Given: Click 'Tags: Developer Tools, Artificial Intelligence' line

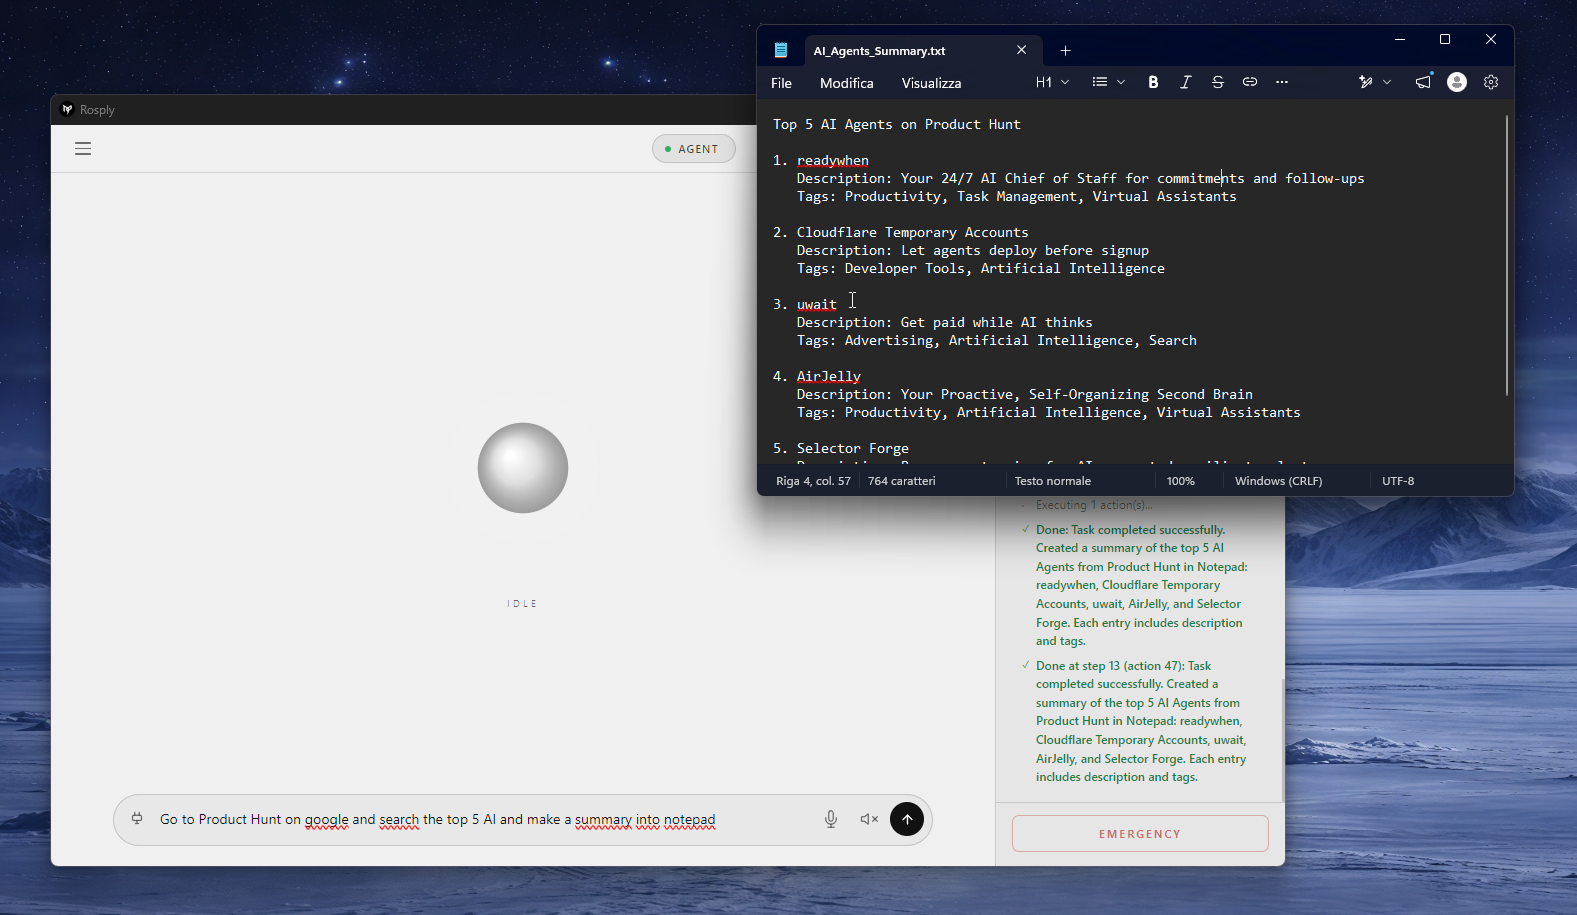Looking at the screenshot, I should coord(981,268).
